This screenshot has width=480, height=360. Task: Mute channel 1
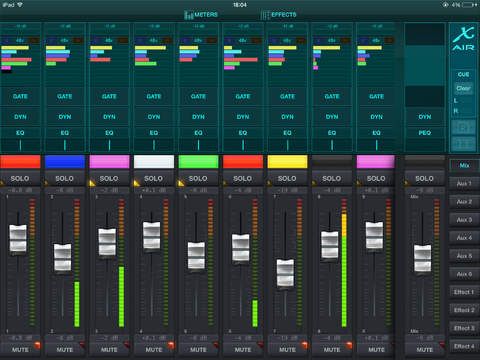click(20, 350)
